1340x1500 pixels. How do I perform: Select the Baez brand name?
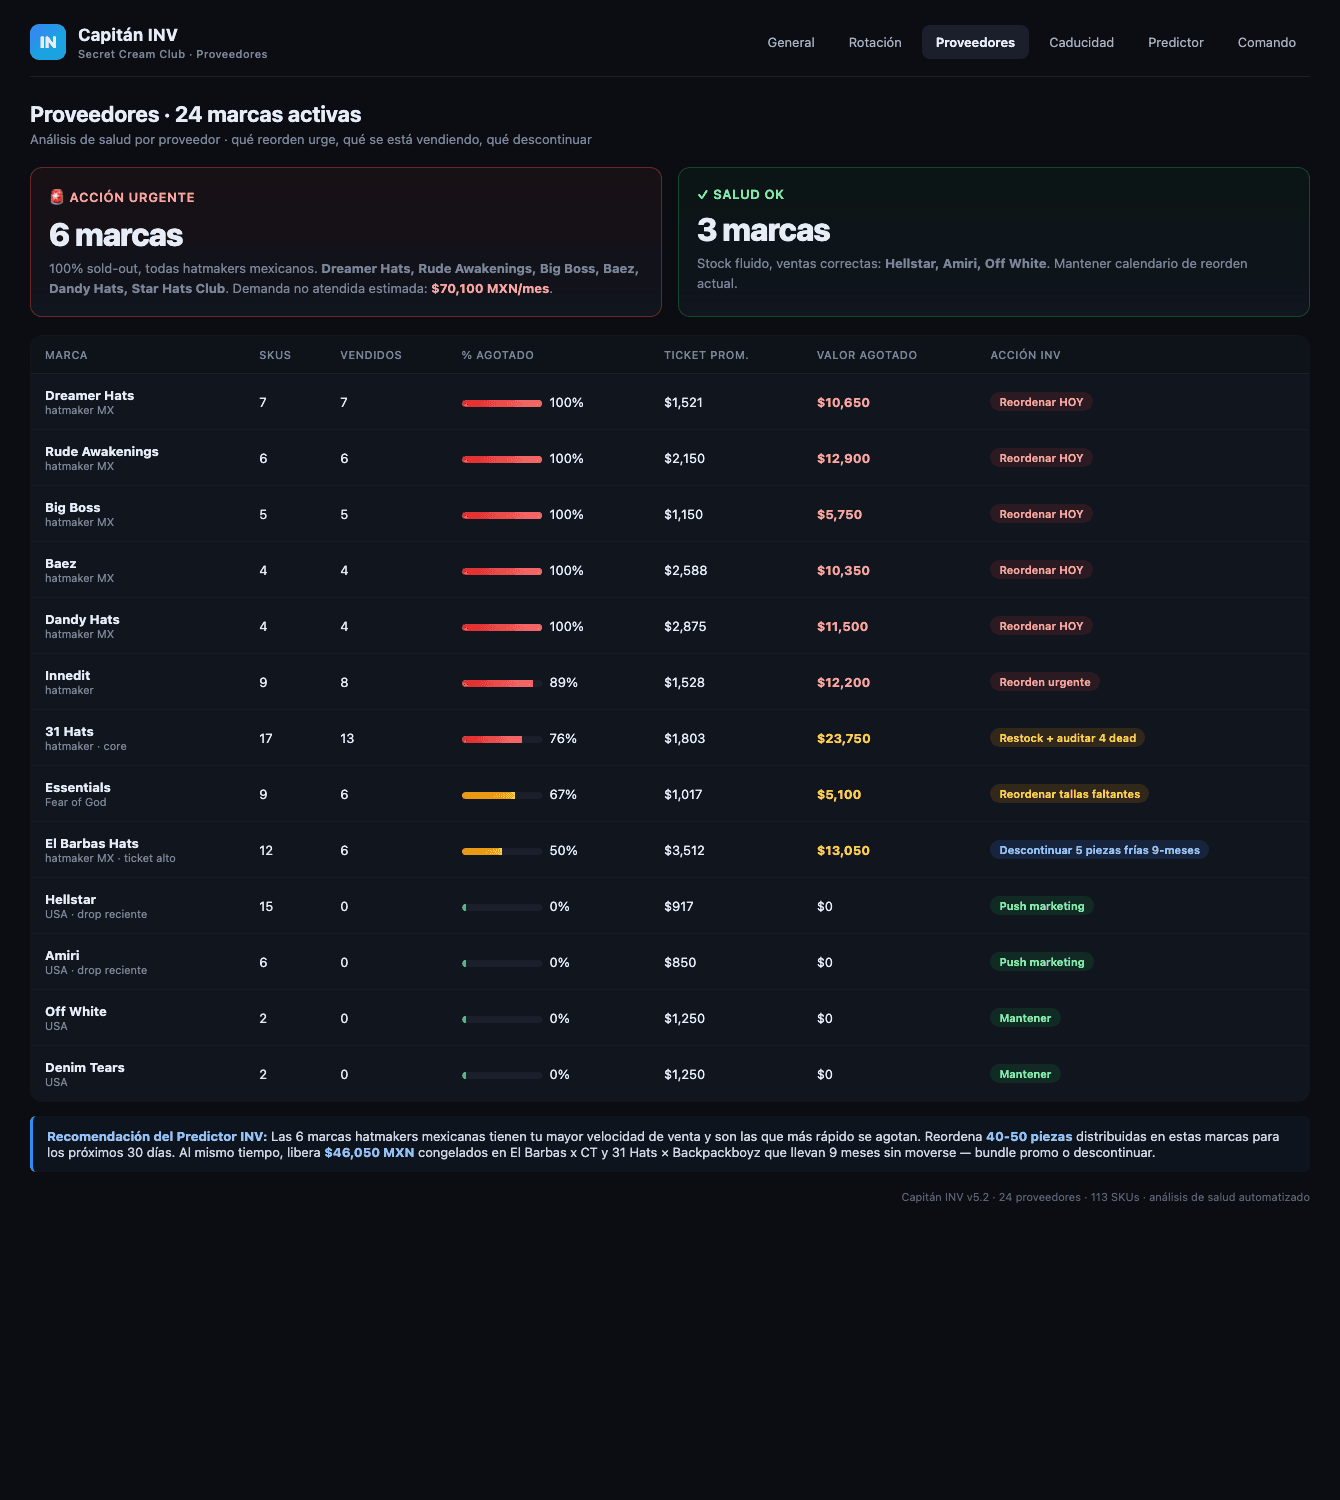coord(61,564)
